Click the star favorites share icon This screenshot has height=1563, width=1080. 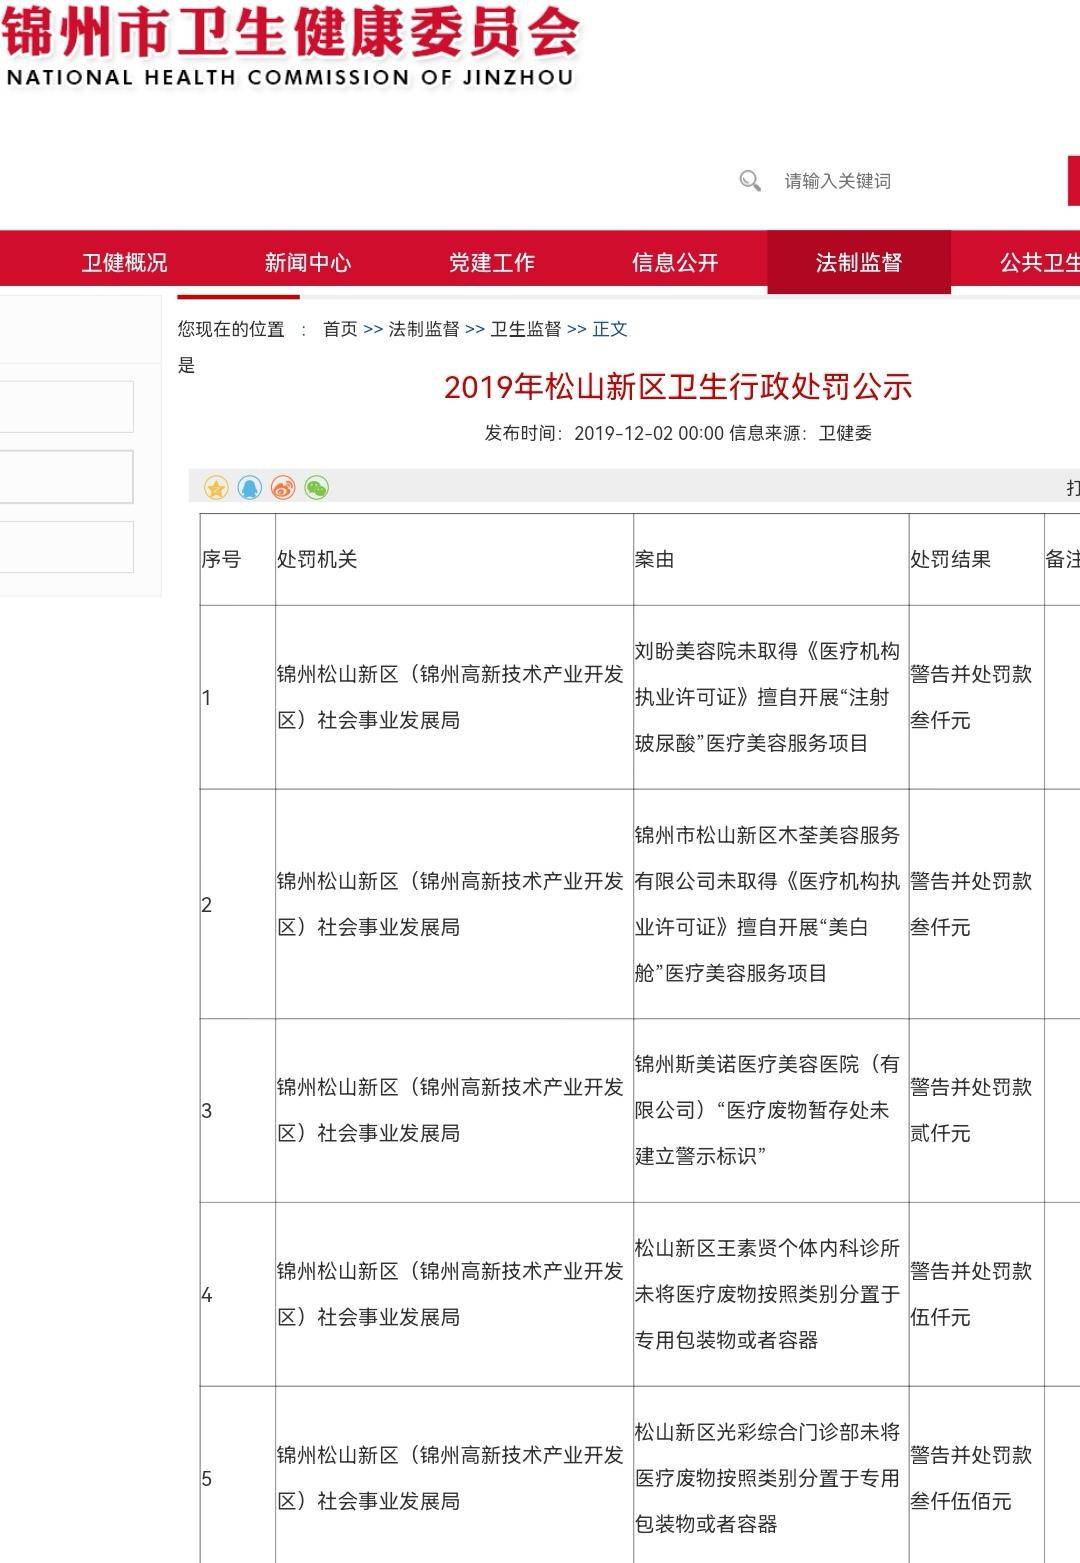216,488
